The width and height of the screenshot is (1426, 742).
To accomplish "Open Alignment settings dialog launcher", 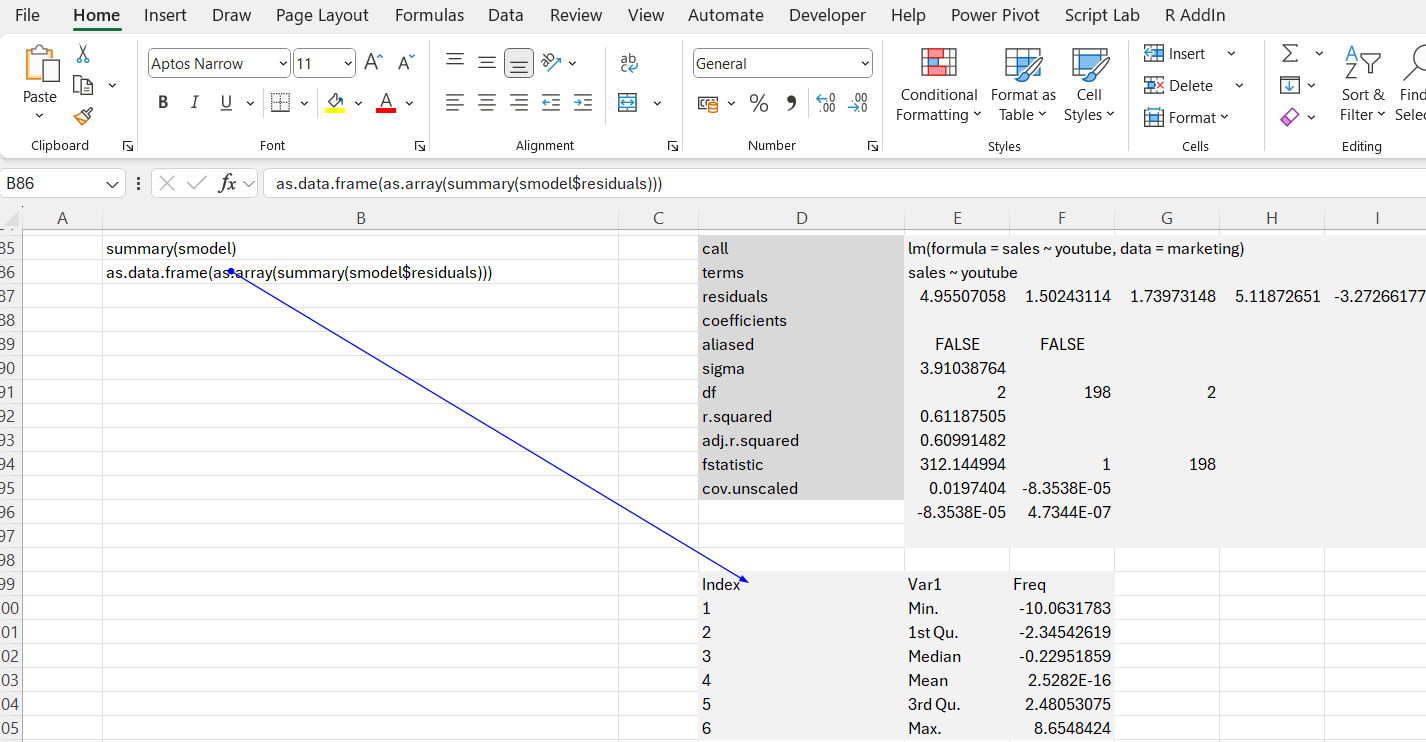I will tap(673, 146).
